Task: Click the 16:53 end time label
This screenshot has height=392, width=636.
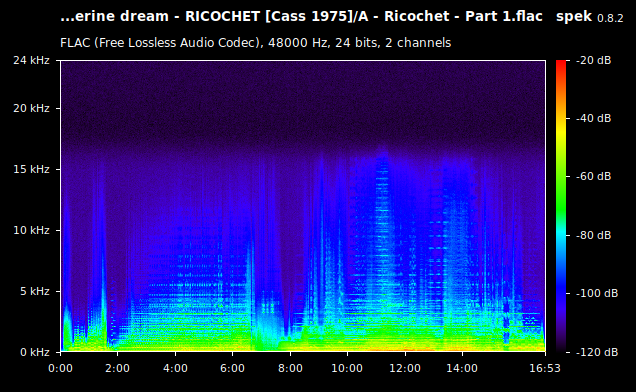Action: [545, 368]
